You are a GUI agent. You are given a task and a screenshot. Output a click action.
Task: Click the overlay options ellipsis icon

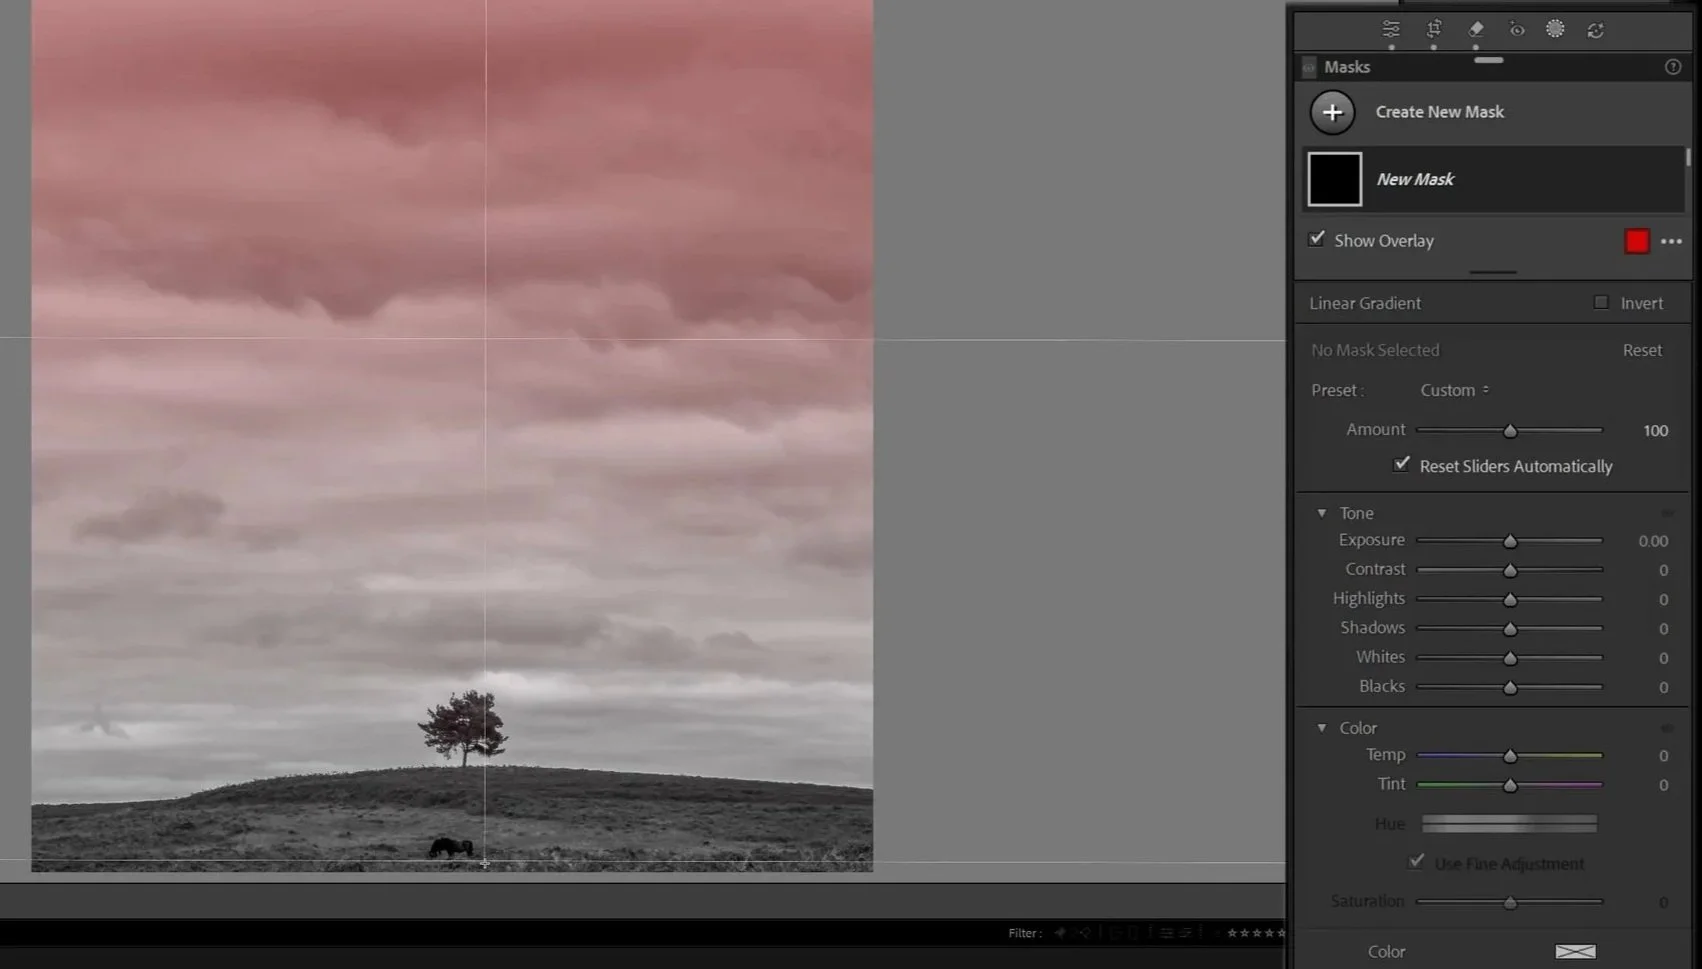(x=1671, y=241)
